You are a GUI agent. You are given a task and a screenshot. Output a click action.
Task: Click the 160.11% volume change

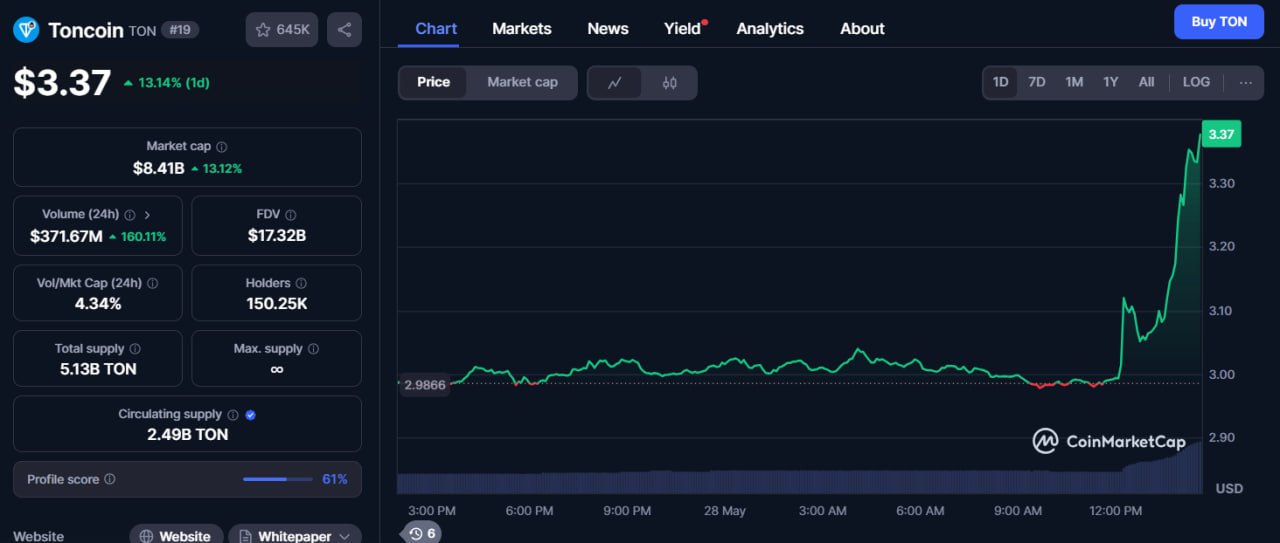point(138,236)
